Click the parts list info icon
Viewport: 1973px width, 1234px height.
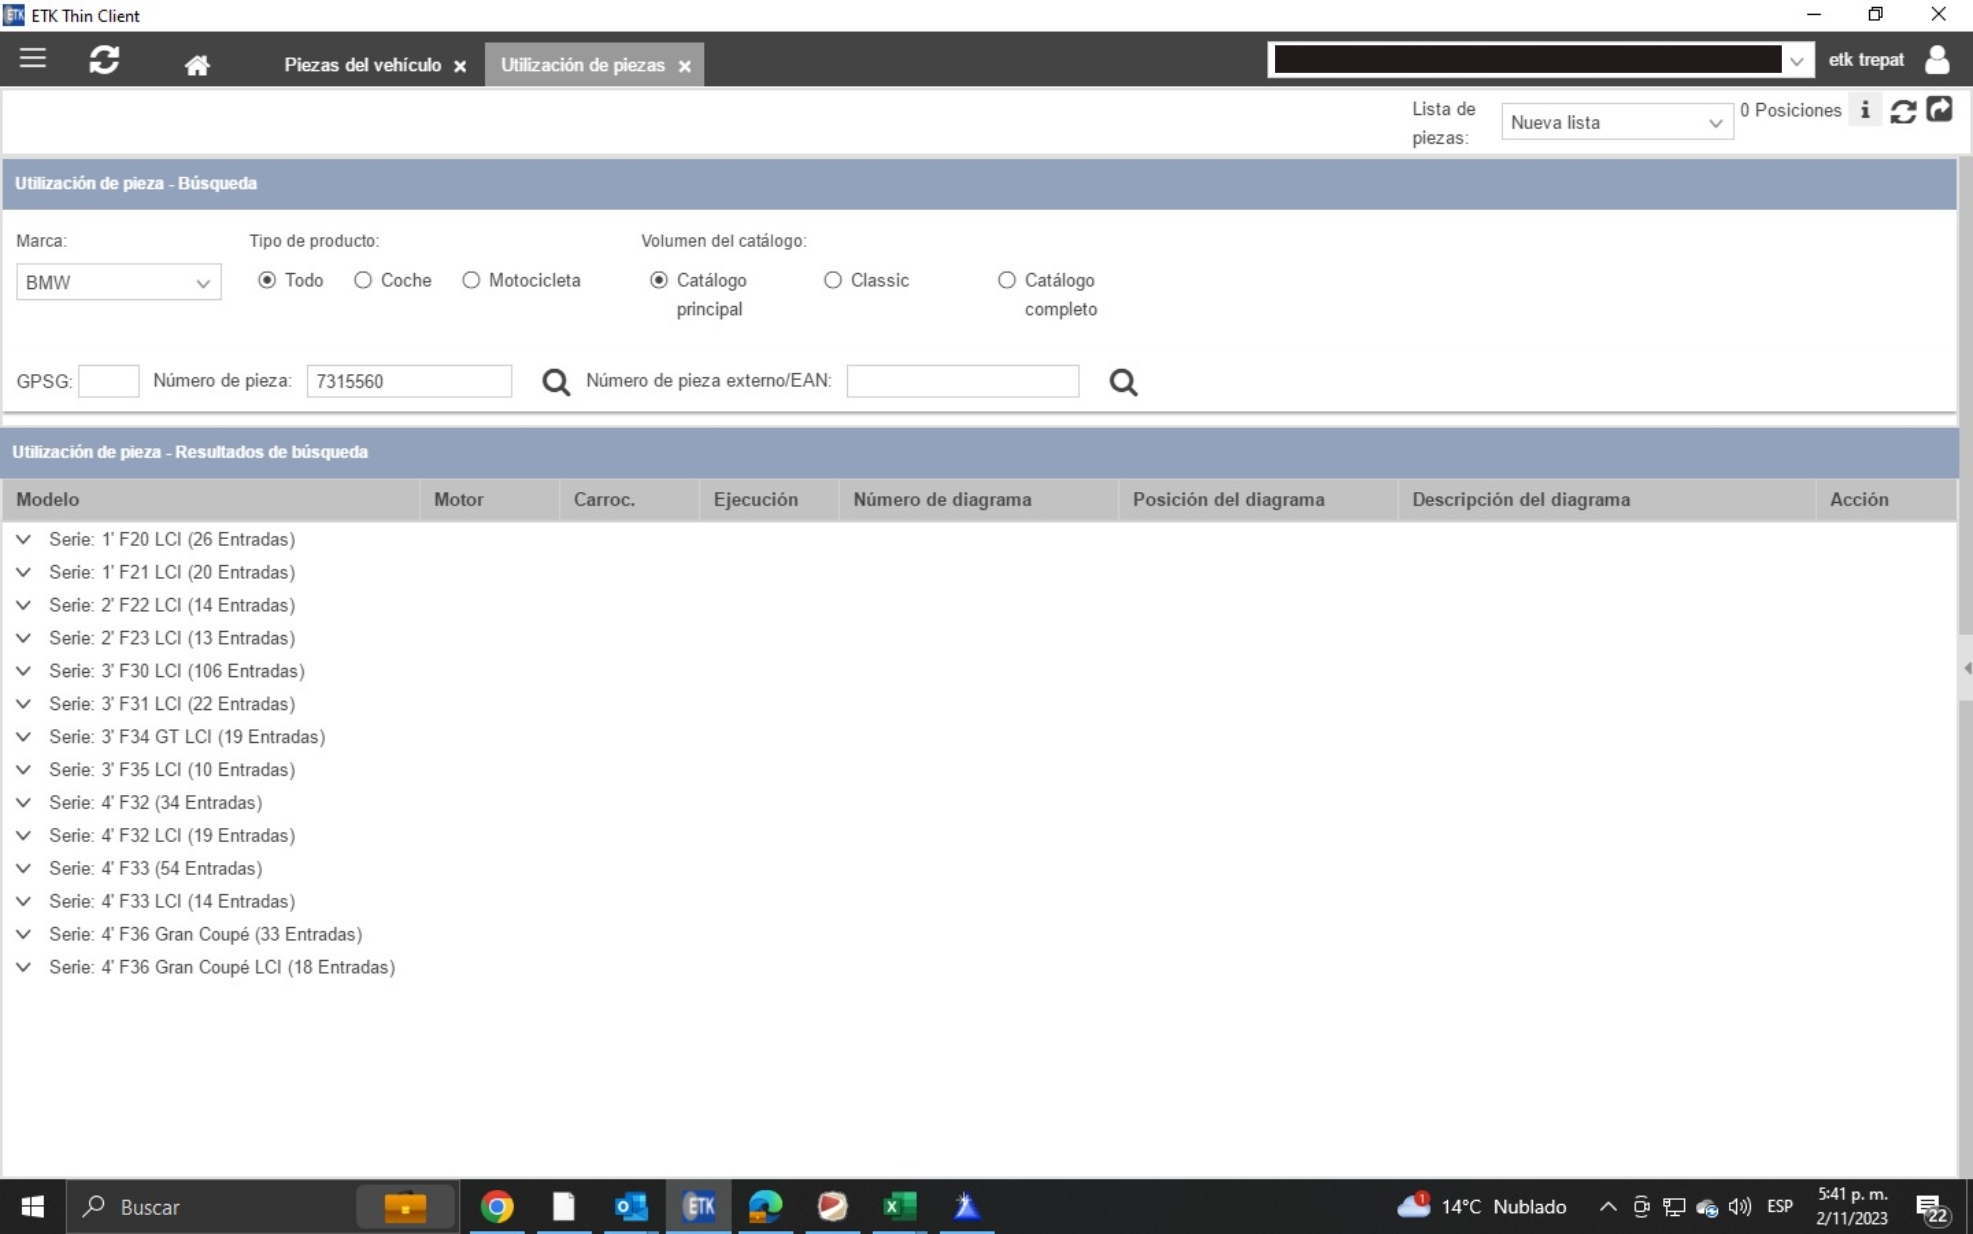point(1865,111)
